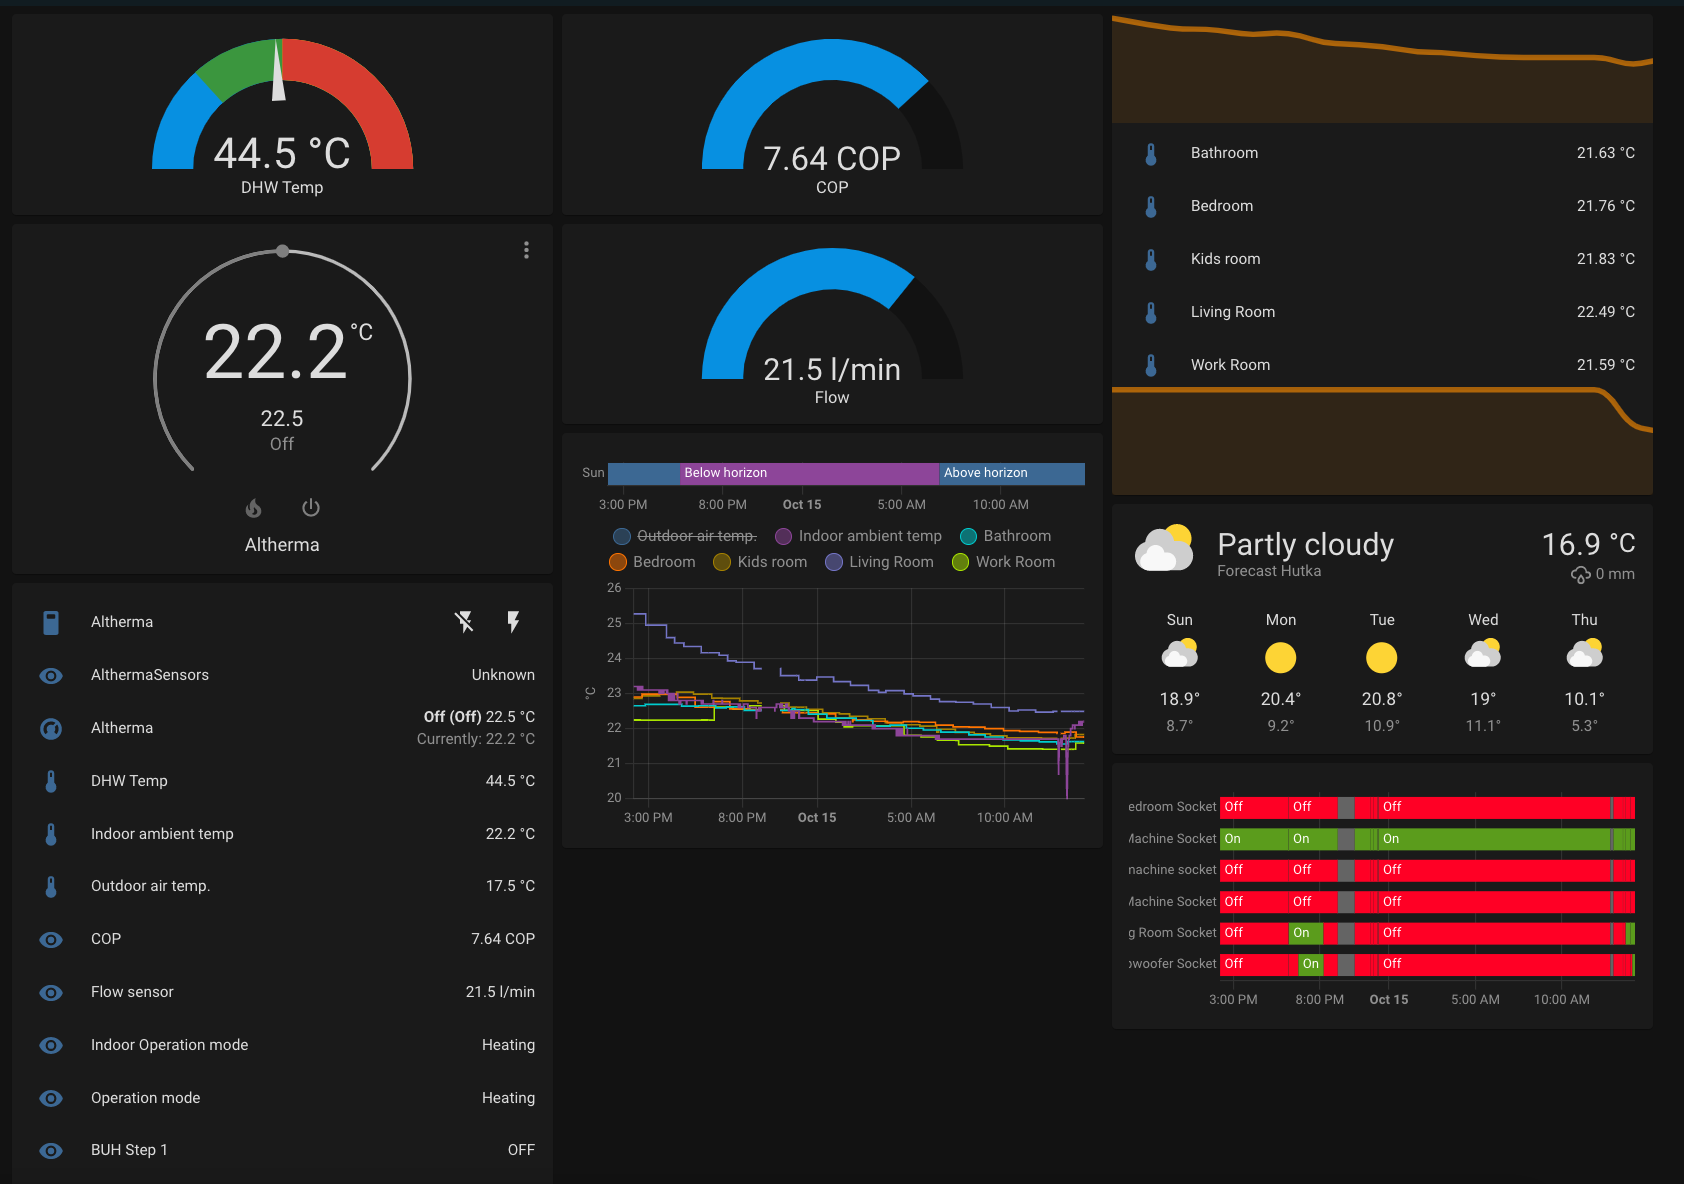Click the thermometer icon next to DHW Temp
This screenshot has height=1184, width=1684.
[x=50, y=781]
